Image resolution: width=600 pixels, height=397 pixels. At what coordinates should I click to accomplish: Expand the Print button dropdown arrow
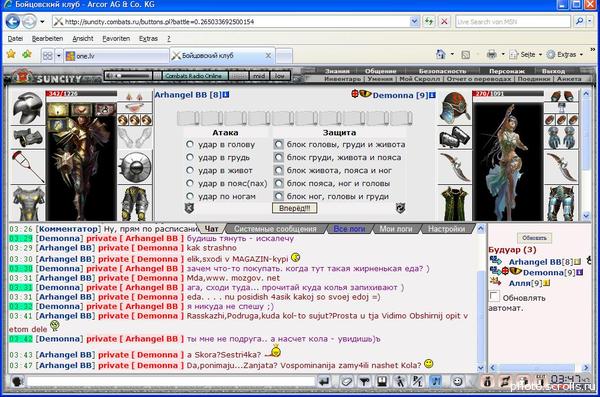pyautogui.click(x=503, y=55)
